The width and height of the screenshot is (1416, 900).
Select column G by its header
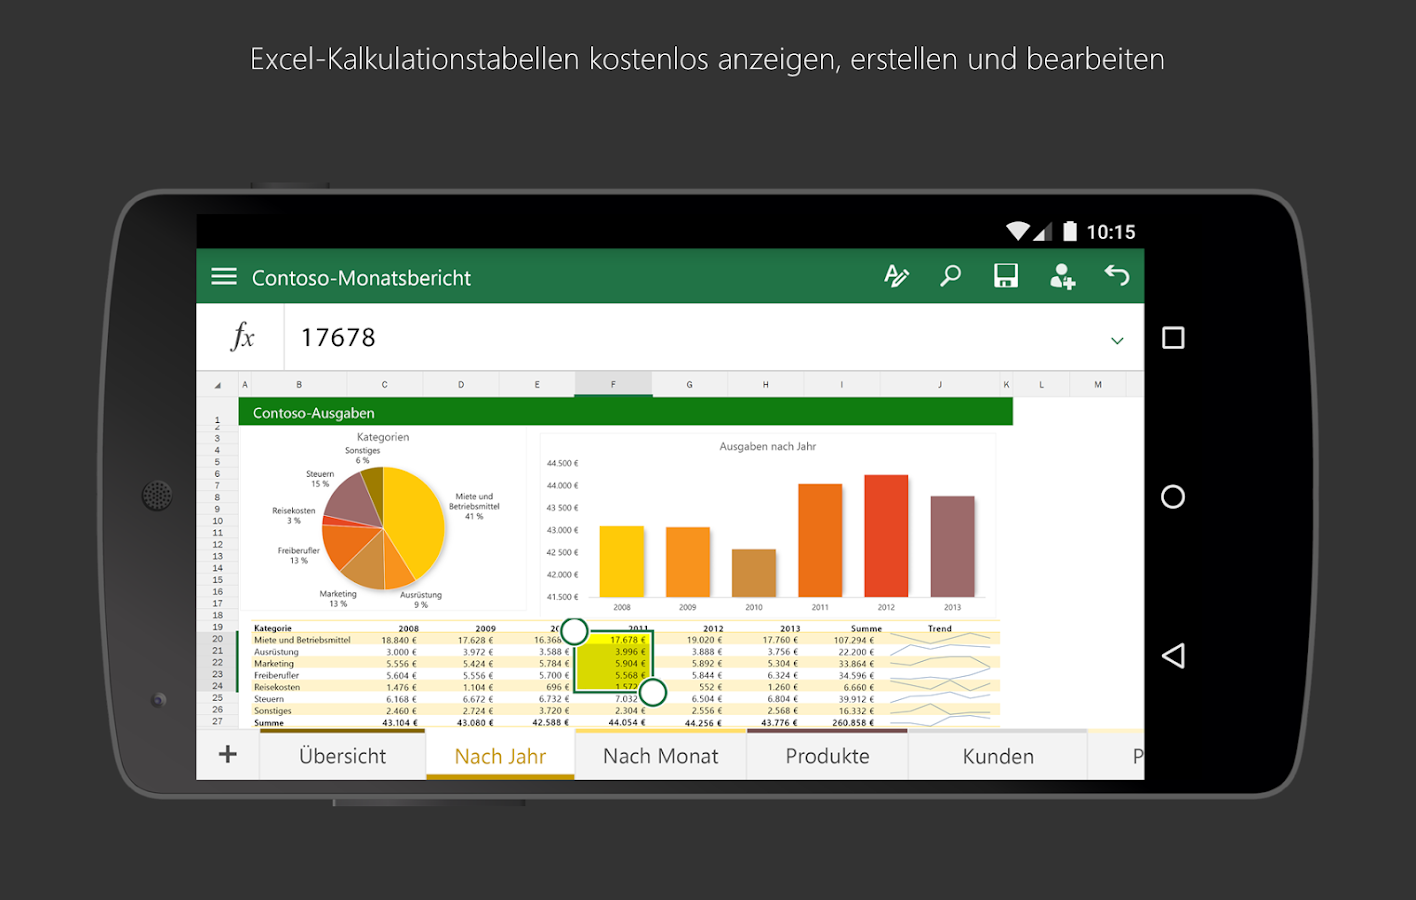click(688, 383)
